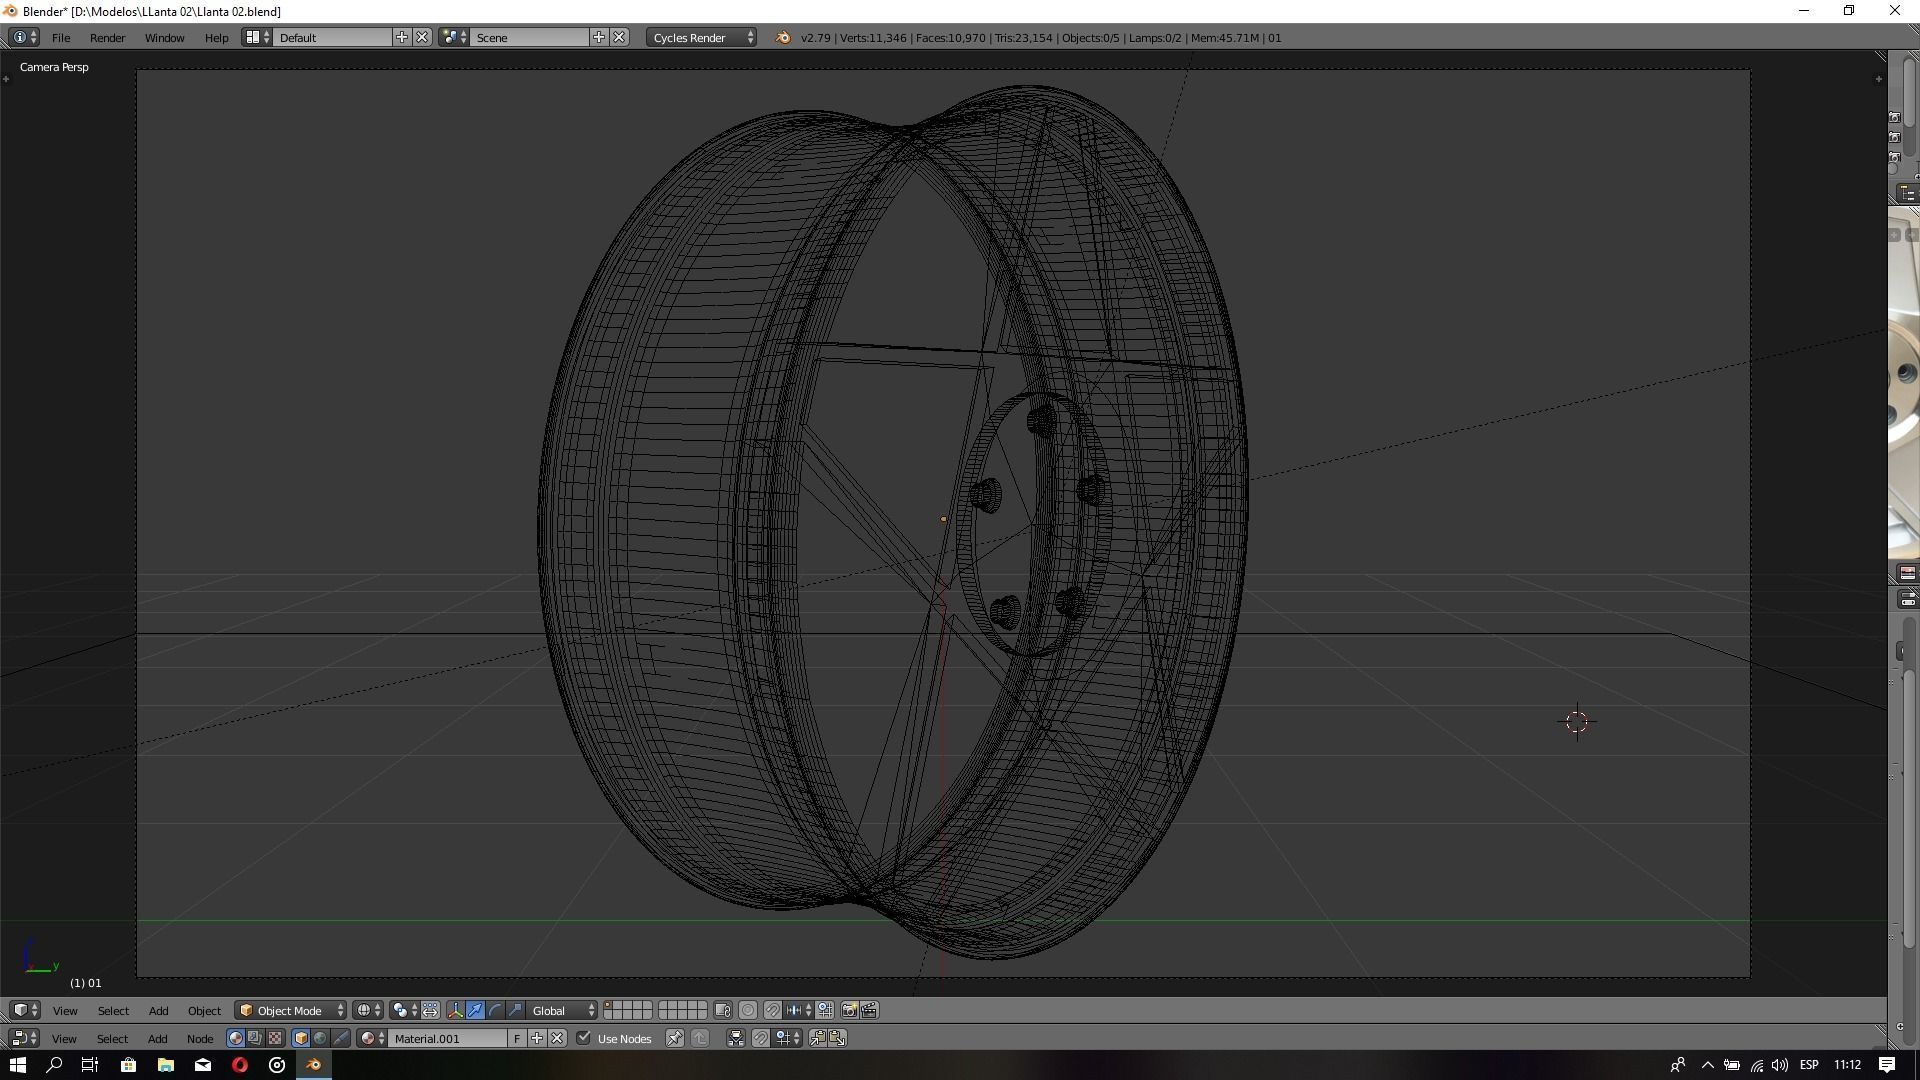Select the compositing nodes tree icon
The width and height of the screenshot is (1920, 1080).
tap(255, 1039)
